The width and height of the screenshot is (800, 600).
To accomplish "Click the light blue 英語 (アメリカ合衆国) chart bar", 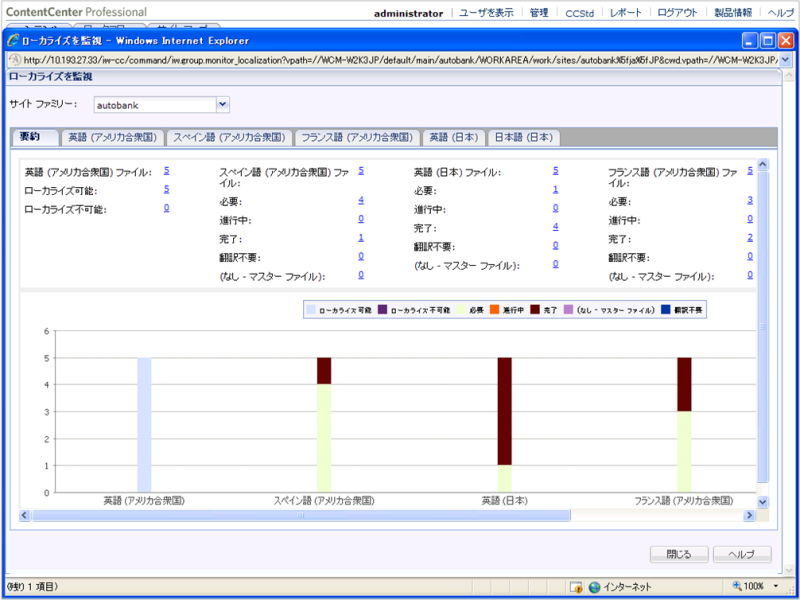I will click(x=144, y=425).
